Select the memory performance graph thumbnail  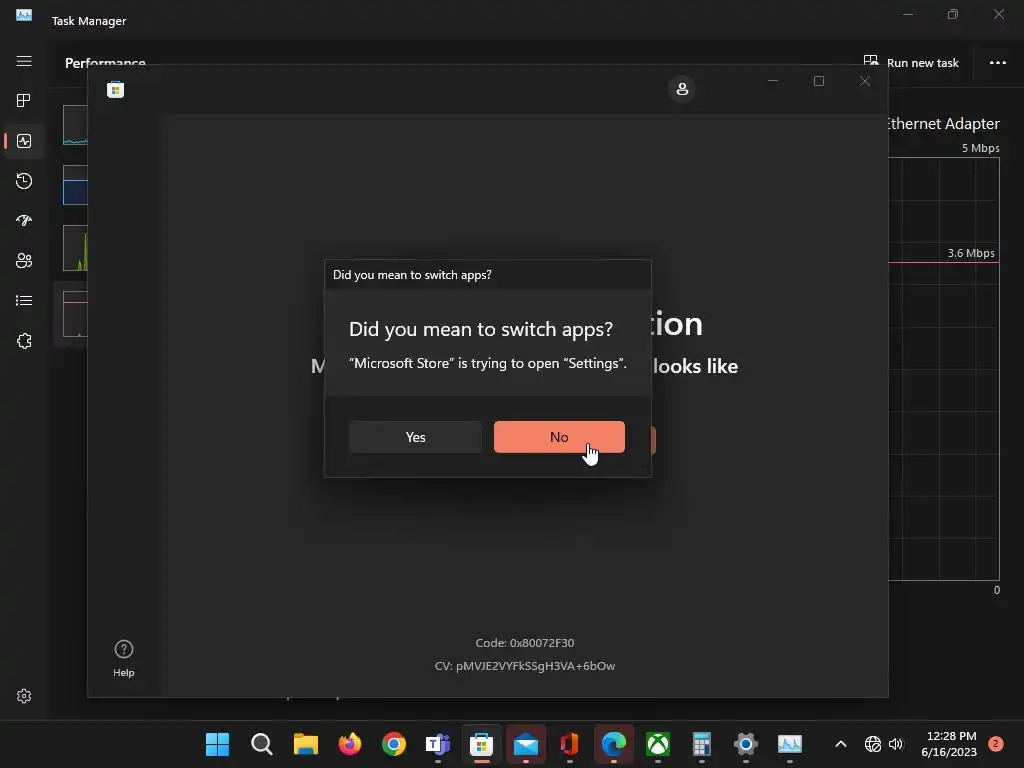[x=75, y=185]
